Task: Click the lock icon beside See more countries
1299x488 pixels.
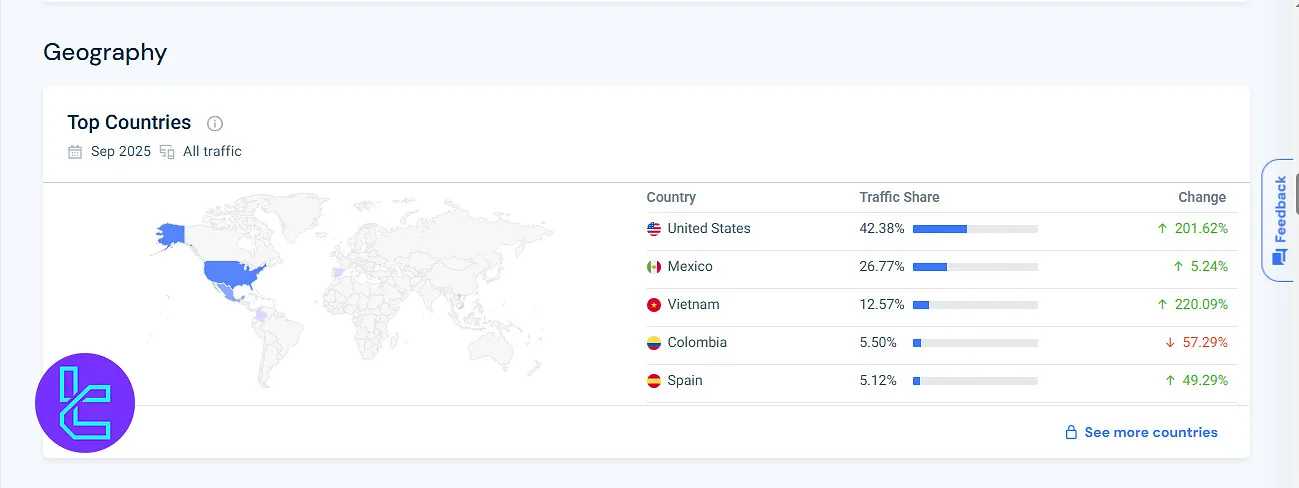Action: tap(1071, 433)
